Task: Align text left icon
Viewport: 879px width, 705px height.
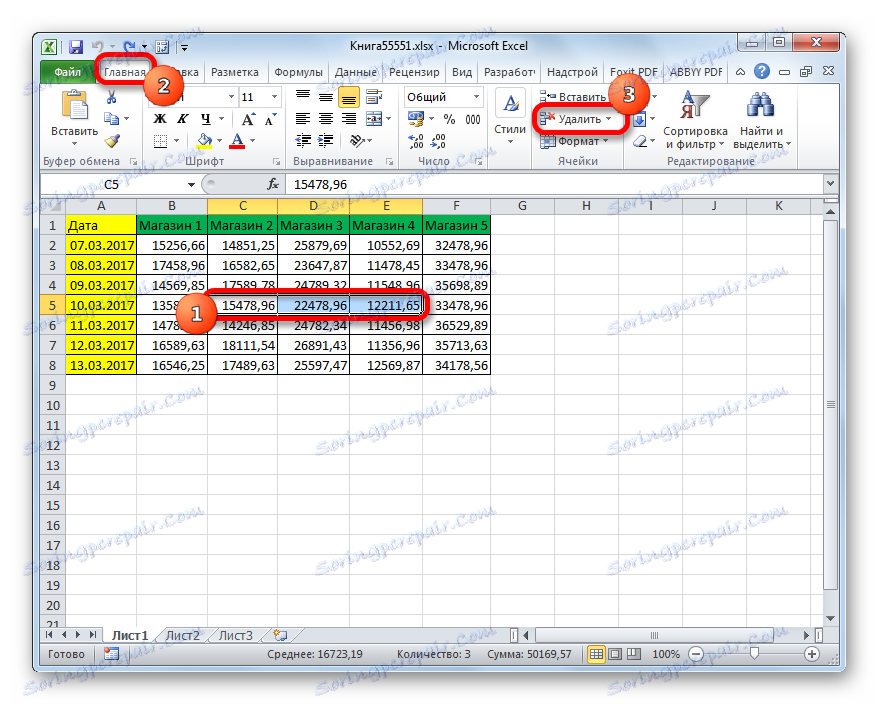Action: pos(303,119)
